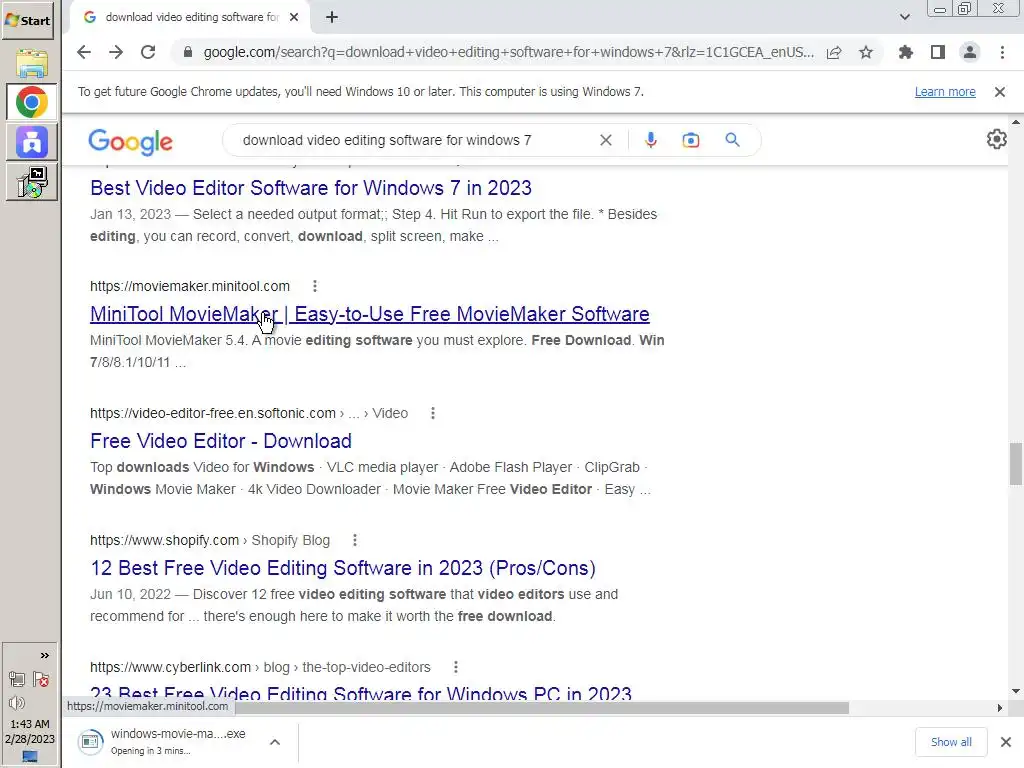Image resolution: width=1024 pixels, height=768 pixels.
Task: Open the MiniTool MovieMaker result link
Action: [370, 314]
